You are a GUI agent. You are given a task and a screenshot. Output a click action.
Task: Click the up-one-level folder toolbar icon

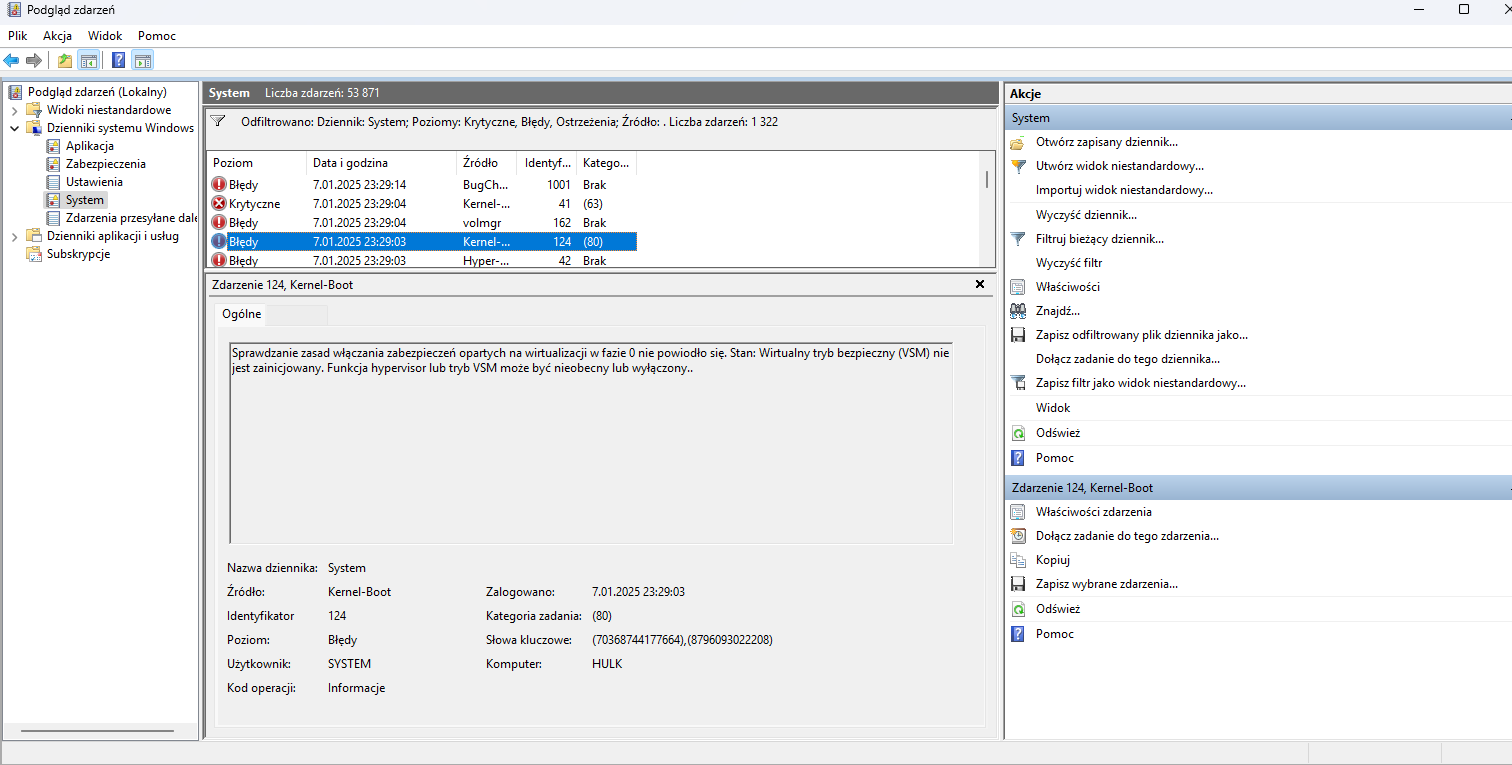[x=65, y=60]
